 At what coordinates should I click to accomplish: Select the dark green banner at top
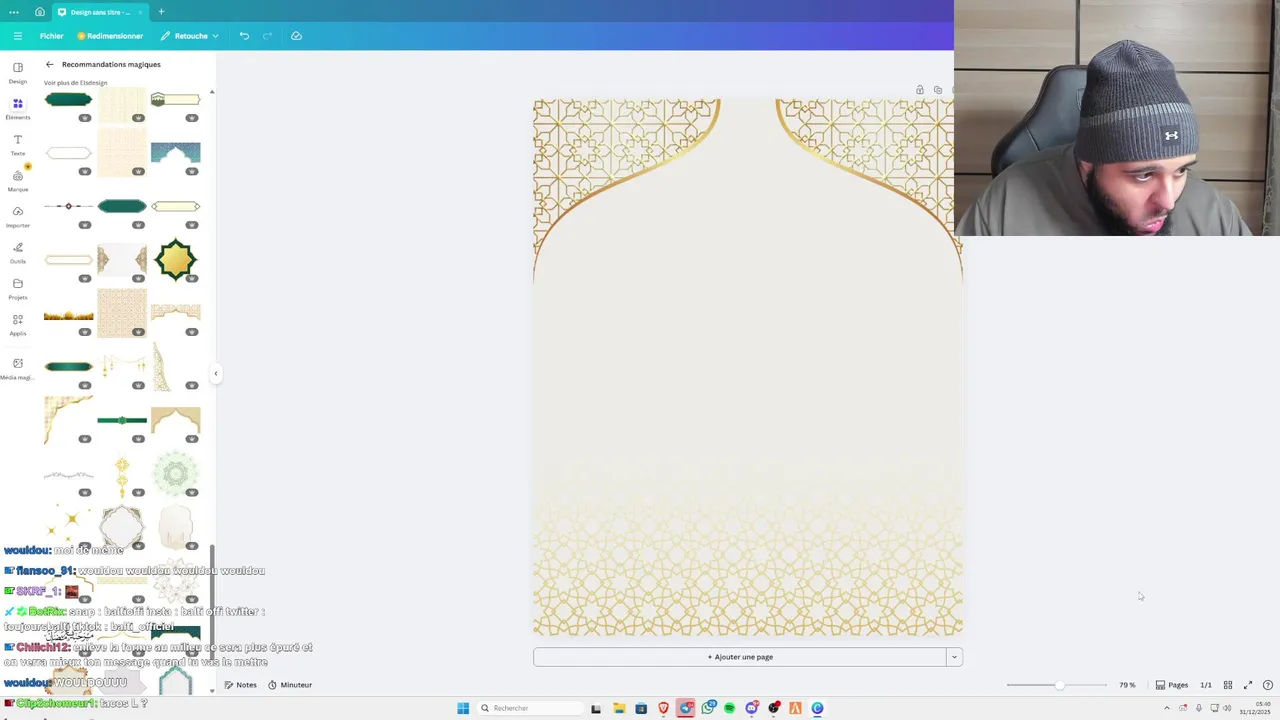[x=68, y=99]
